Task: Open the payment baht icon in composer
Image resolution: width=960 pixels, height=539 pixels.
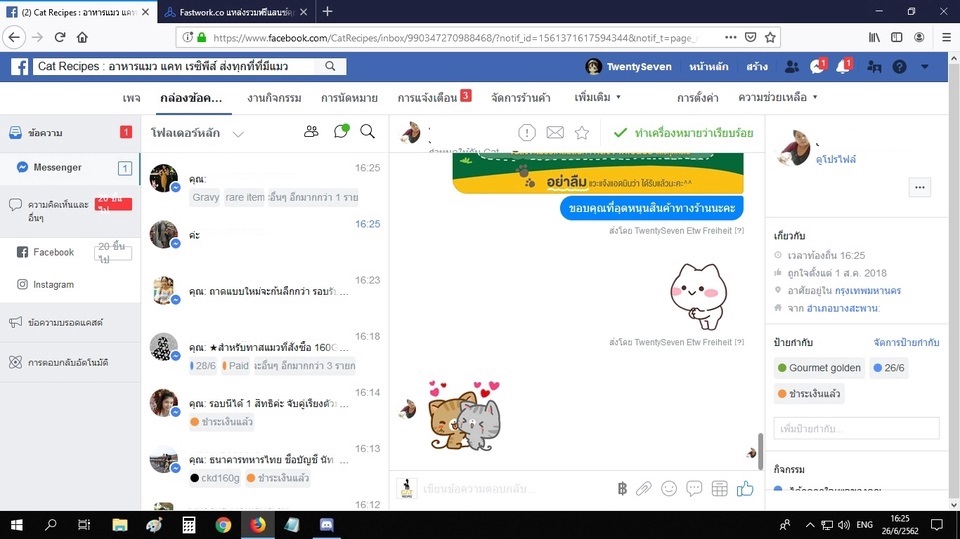Action: [622, 488]
